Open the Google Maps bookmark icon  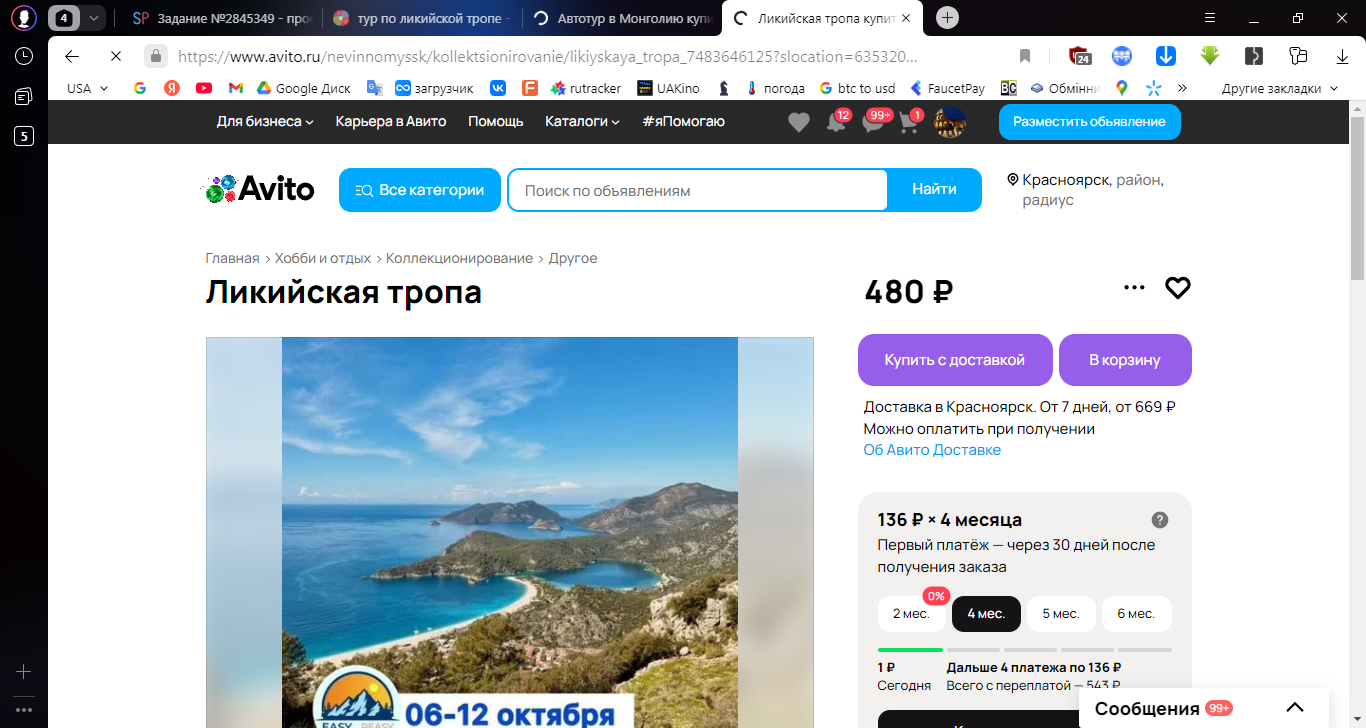pos(1122,88)
